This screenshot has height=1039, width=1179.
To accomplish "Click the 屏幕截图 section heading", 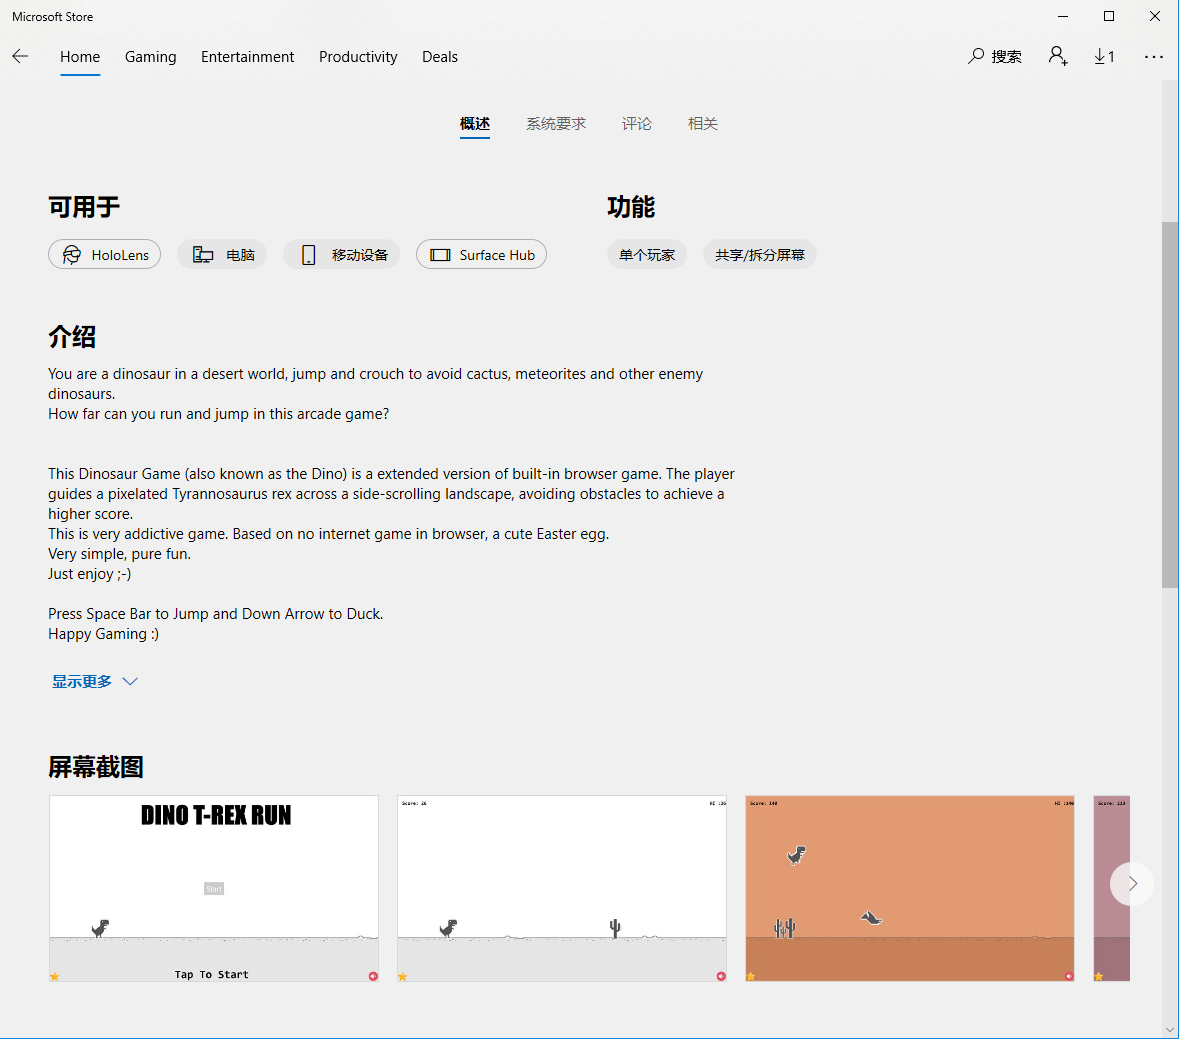I will [95, 766].
